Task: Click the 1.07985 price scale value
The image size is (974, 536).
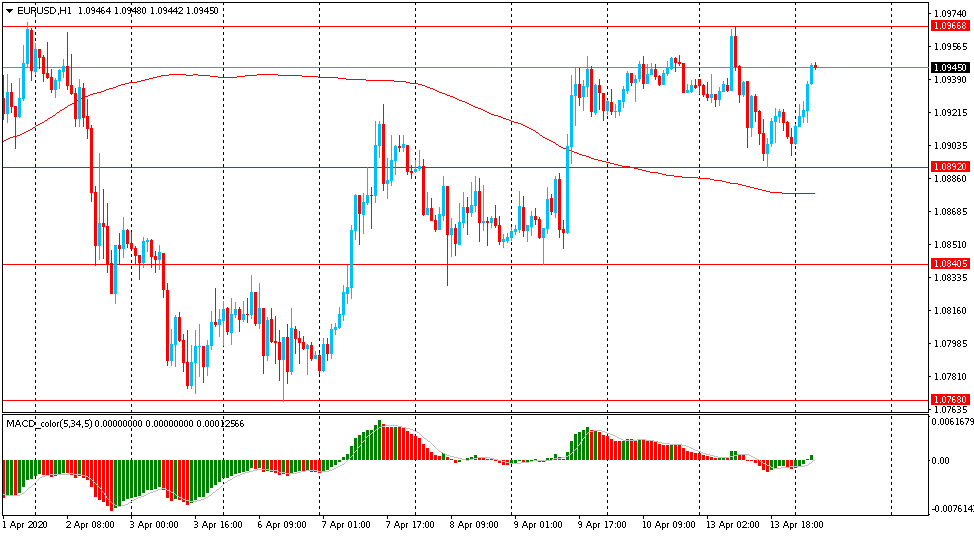Action: (x=950, y=343)
